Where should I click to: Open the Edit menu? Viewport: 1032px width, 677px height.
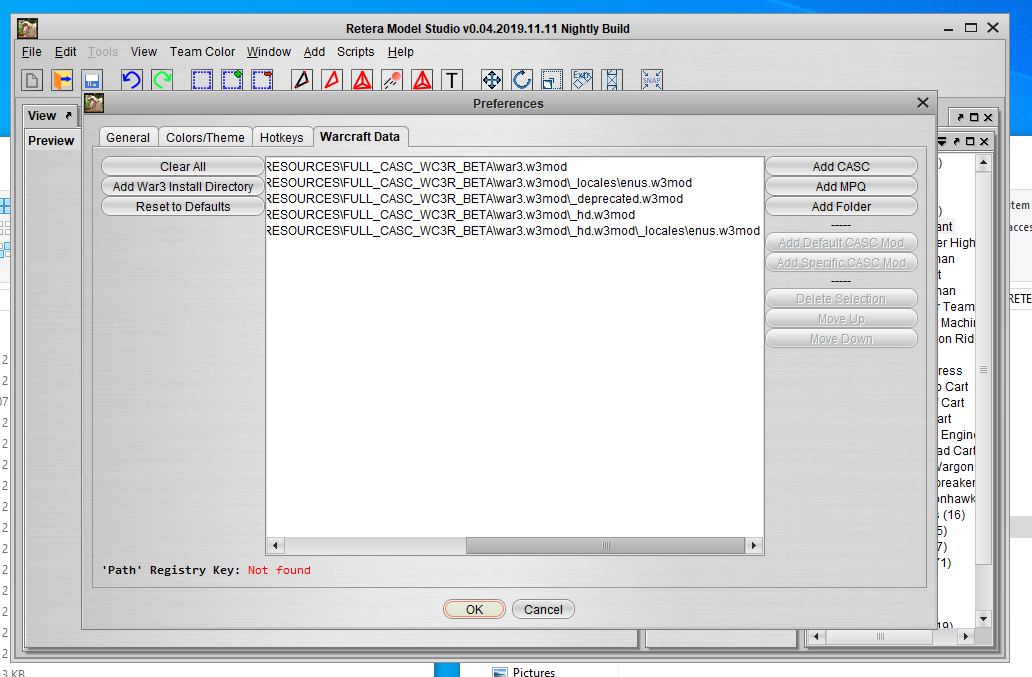65,52
